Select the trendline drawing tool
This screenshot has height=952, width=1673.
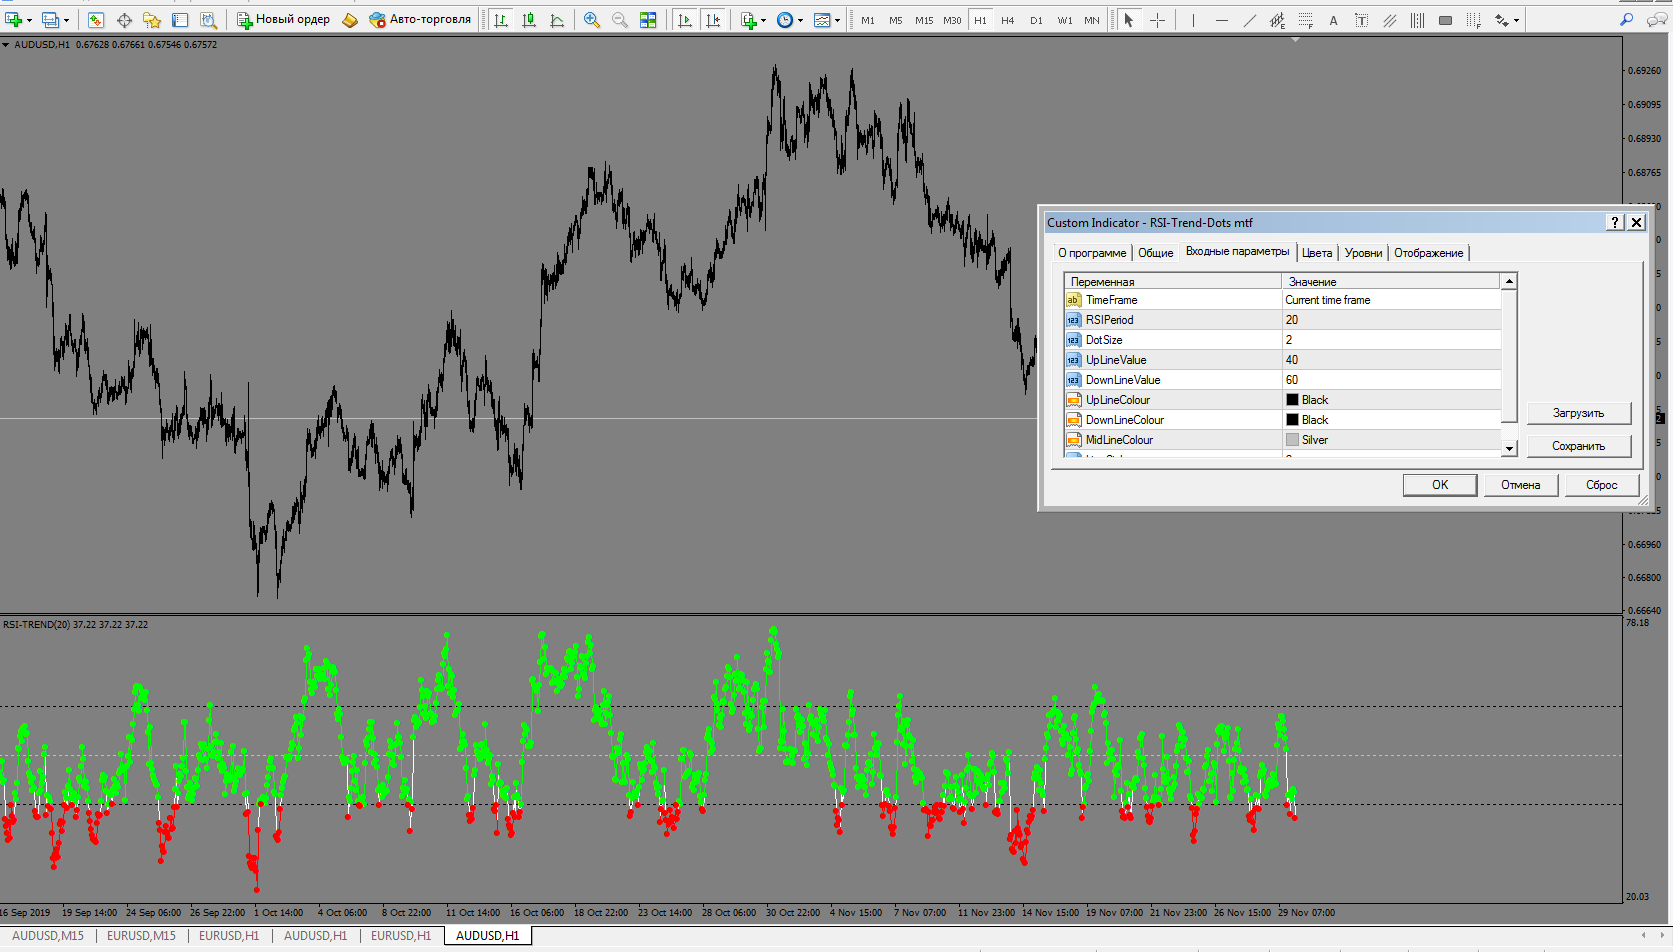[1249, 20]
